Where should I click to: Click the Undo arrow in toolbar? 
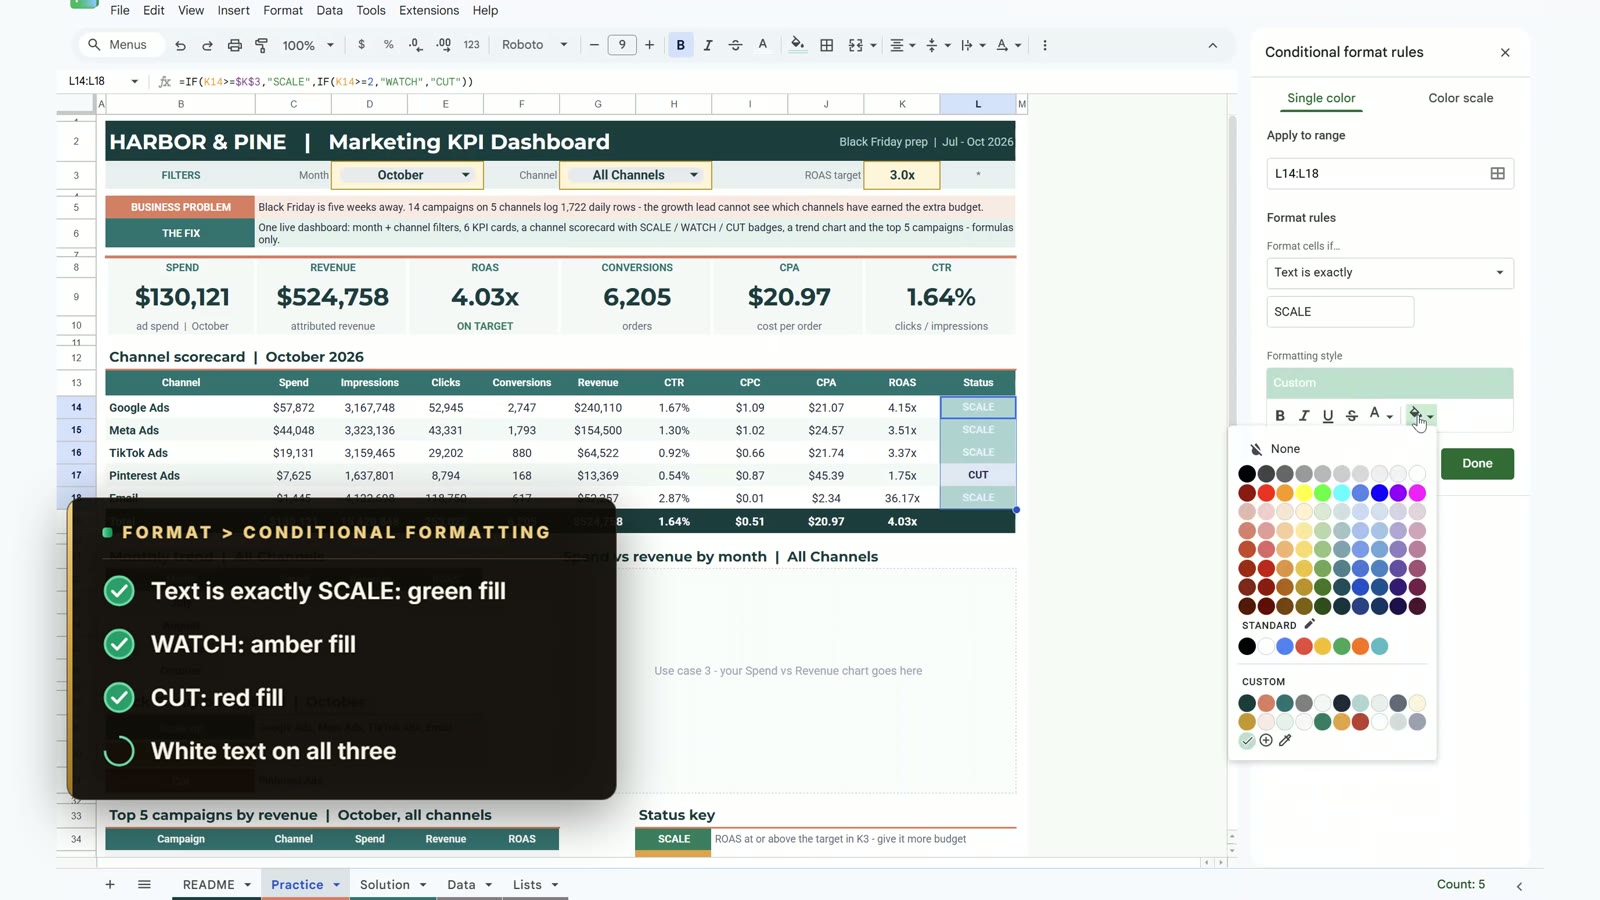tap(180, 45)
